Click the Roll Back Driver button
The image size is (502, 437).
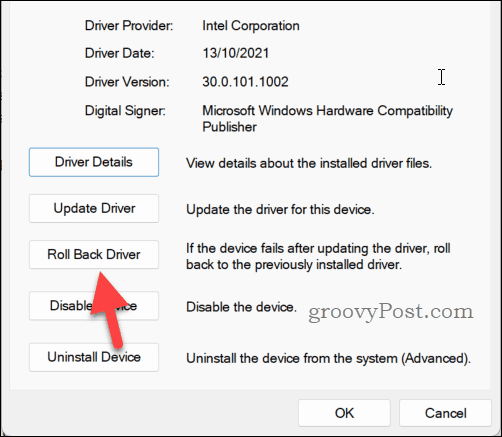click(x=94, y=255)
